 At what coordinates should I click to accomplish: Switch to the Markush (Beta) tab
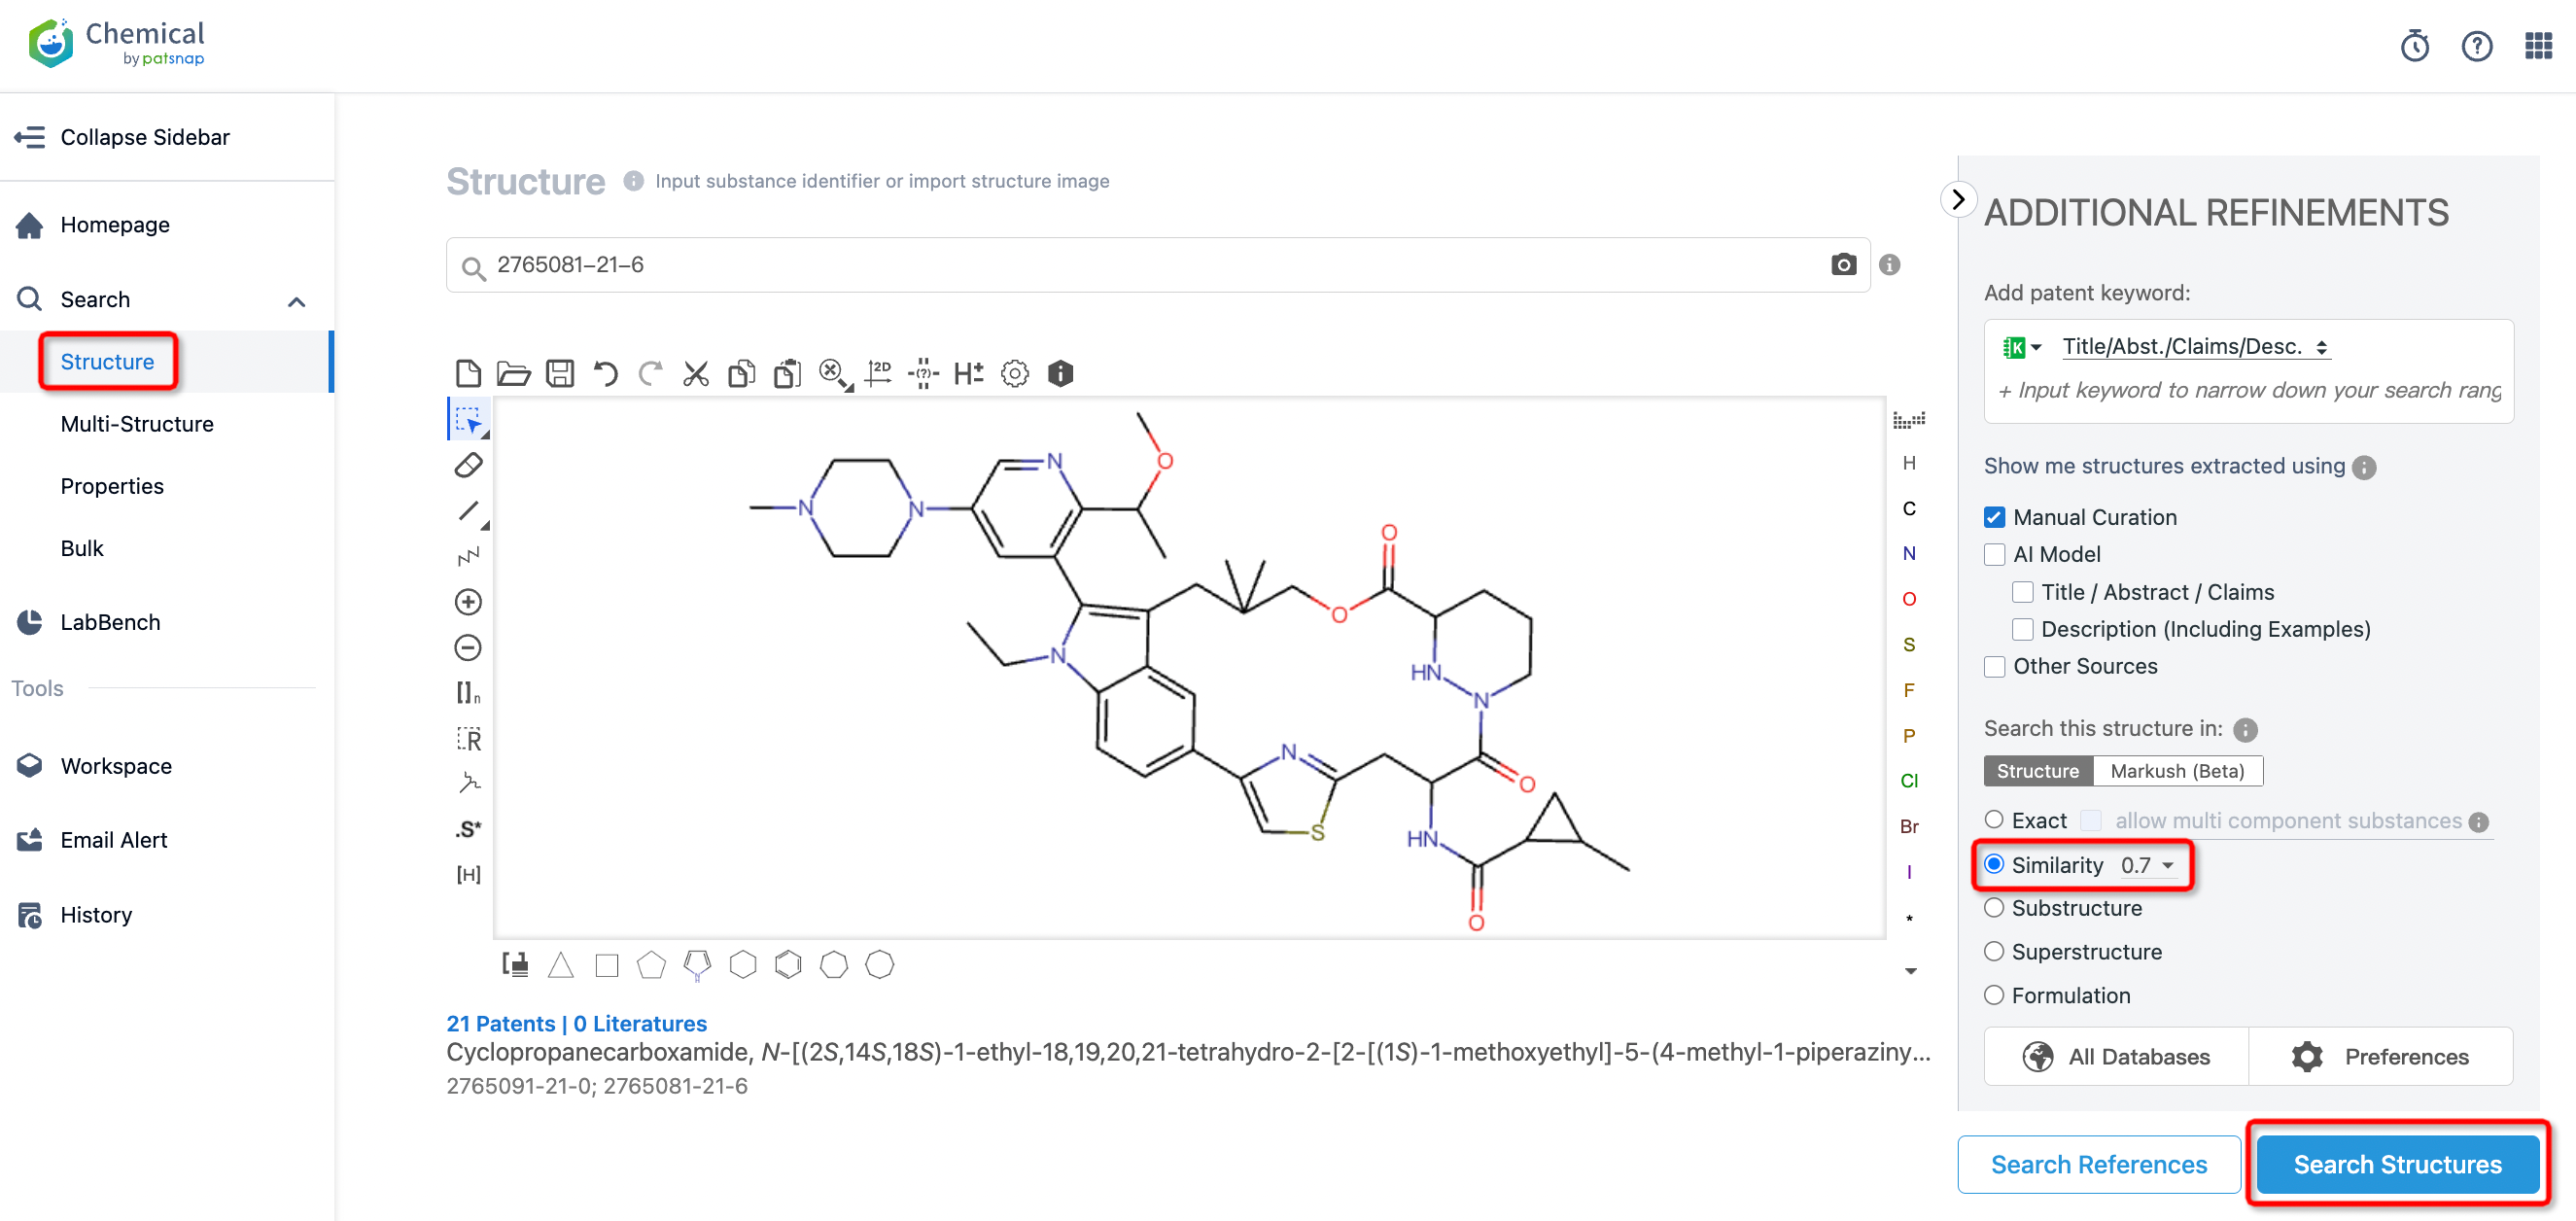[2176, 771]
